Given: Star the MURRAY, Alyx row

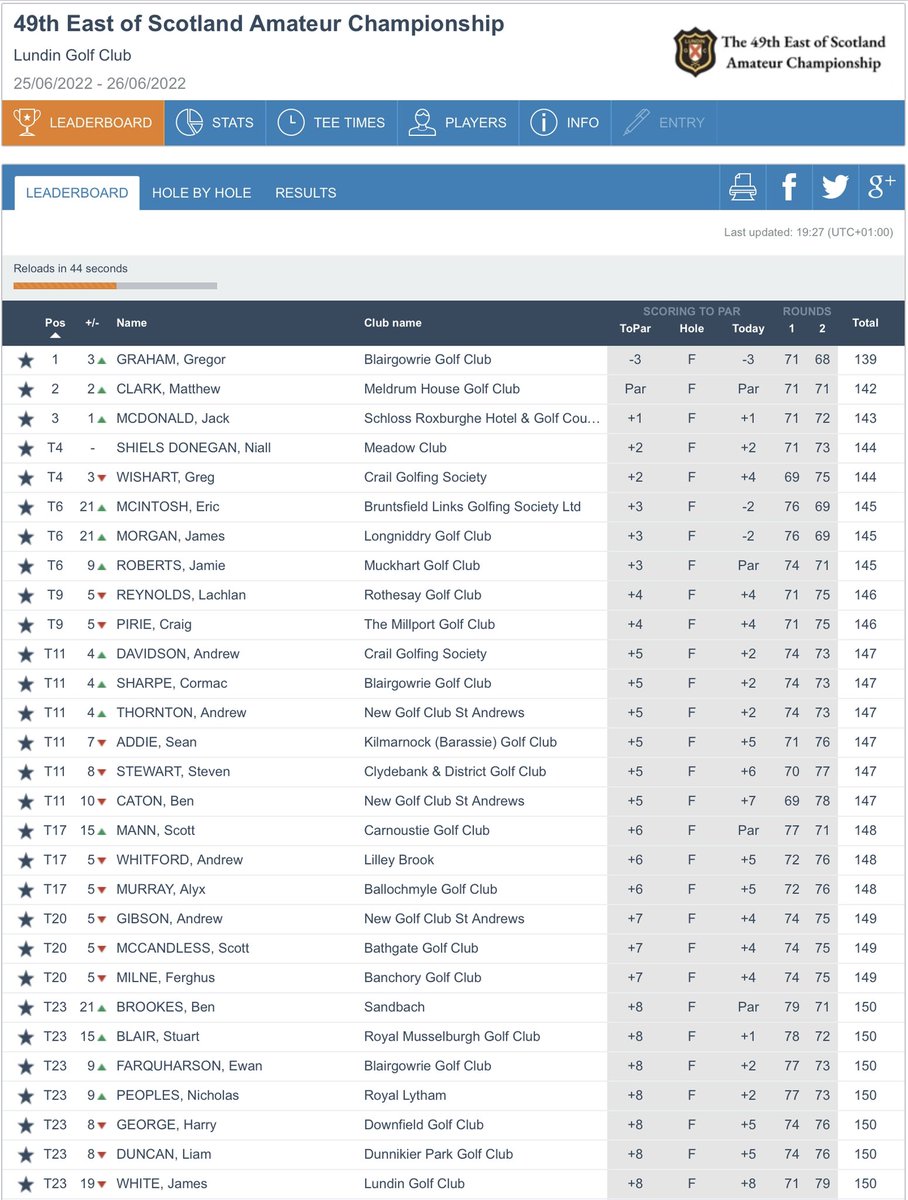Looking at the screenshot, I should pyautogui.click(x=26, y=890).
